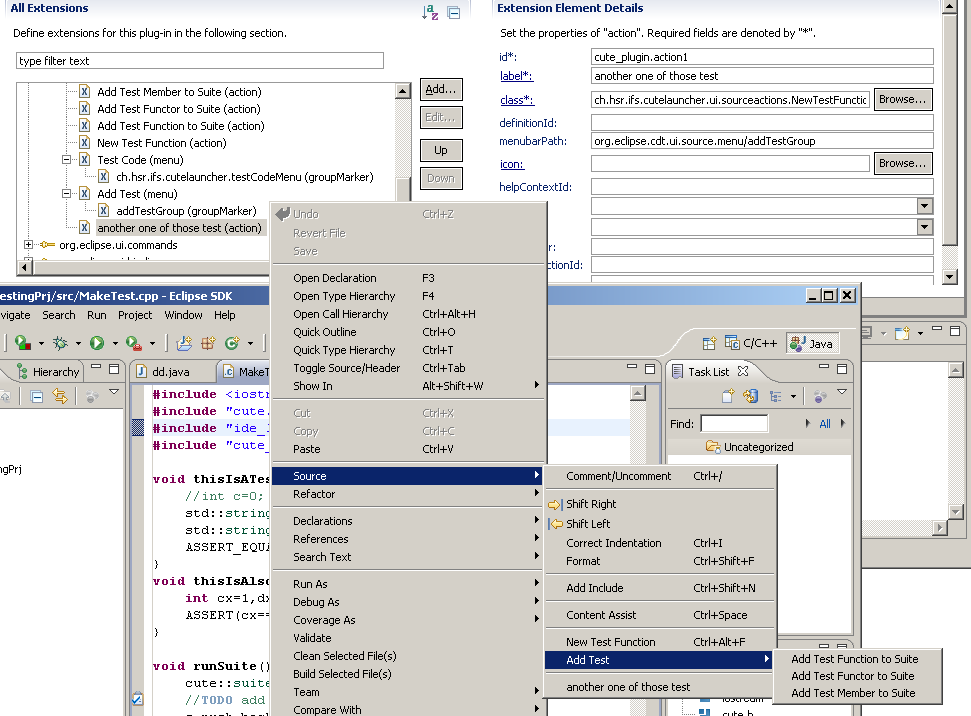
Task: Click the left arrow of the extensions horizontal scrollbar
Action: [x=25, y=268]
